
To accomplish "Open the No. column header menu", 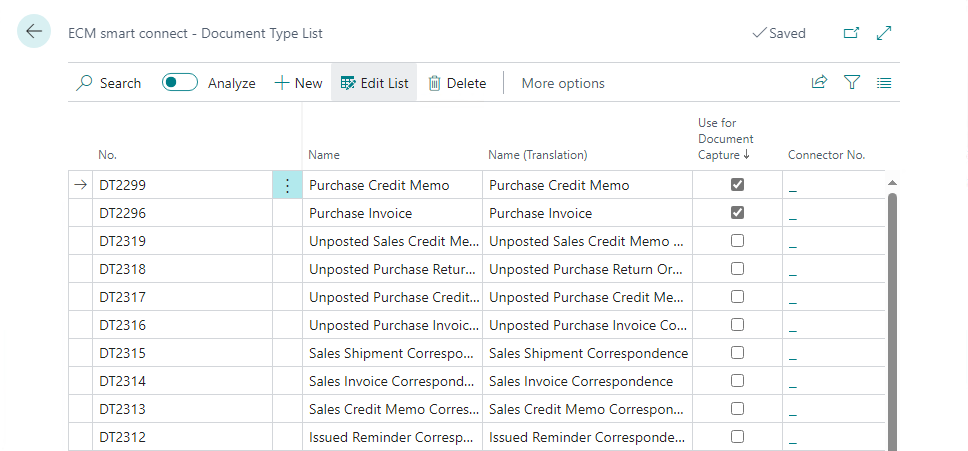I will [x=108, y=155].
